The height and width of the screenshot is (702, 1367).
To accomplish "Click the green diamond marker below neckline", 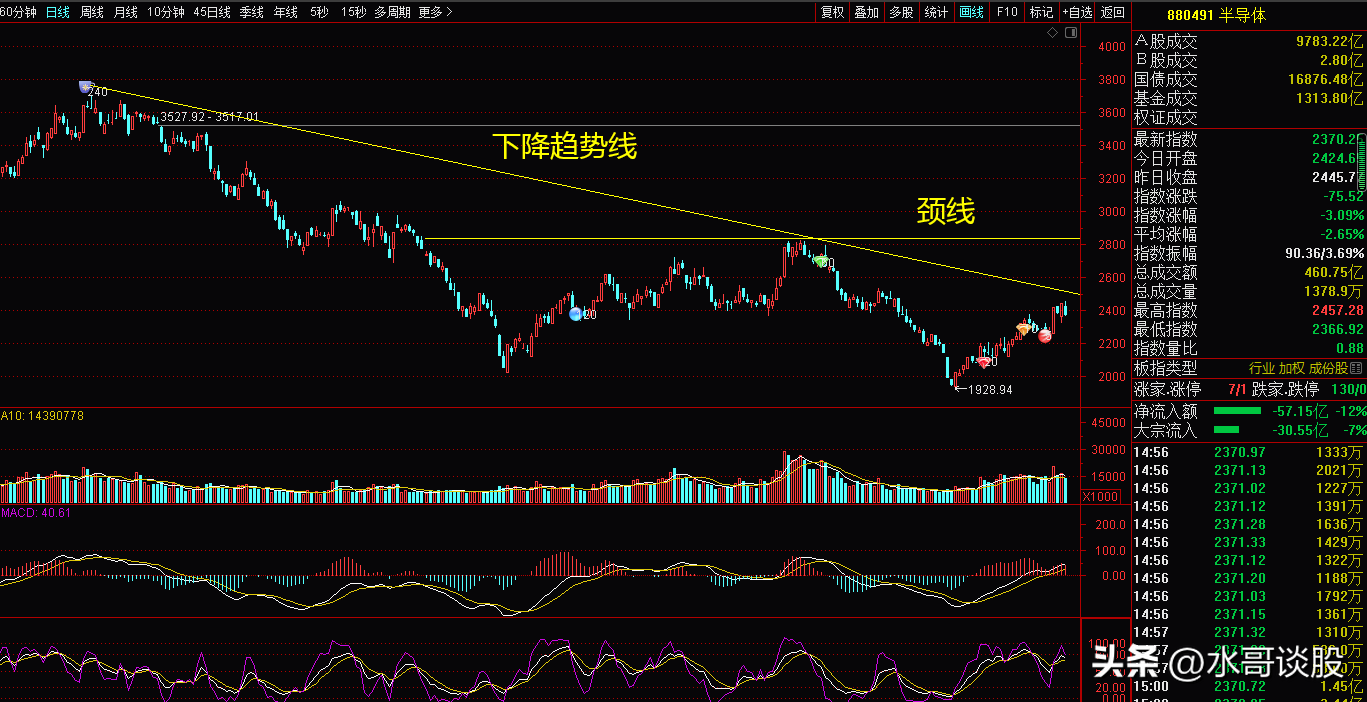I will click(x=821, y=261).
